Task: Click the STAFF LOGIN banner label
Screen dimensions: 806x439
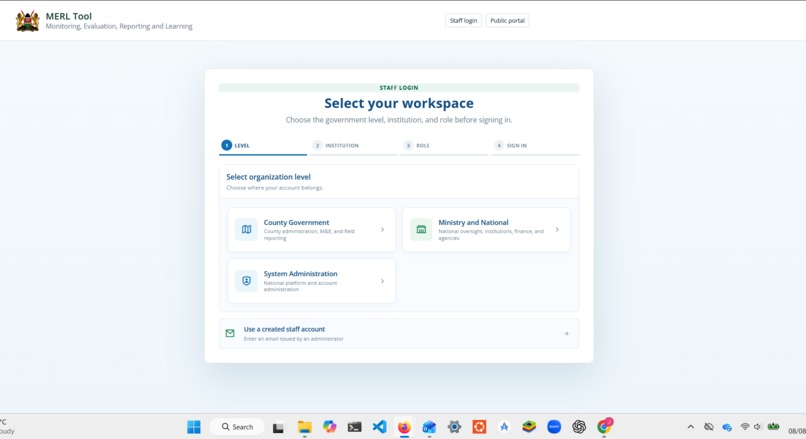Action: coord(399,88)
